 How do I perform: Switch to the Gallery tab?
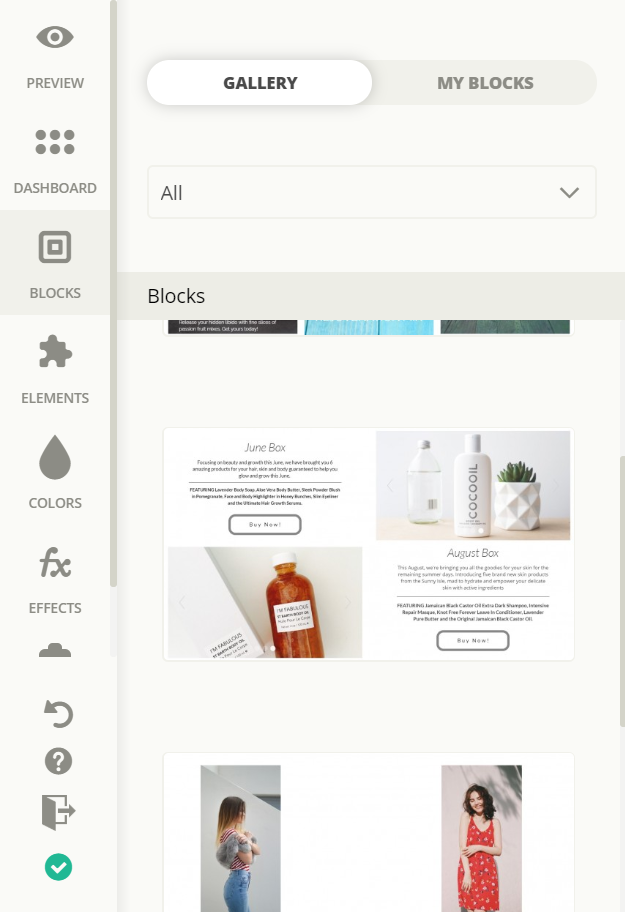[259, 83]
